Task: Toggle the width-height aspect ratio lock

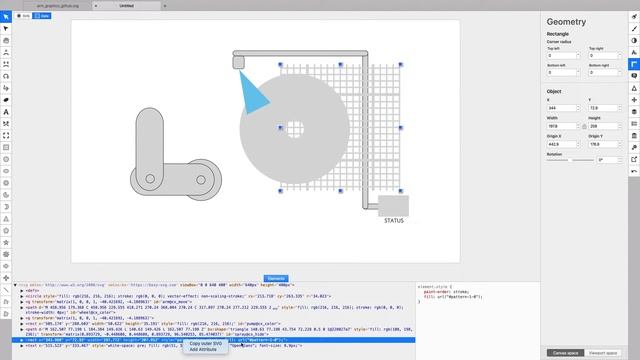Action: click(584, 127)
